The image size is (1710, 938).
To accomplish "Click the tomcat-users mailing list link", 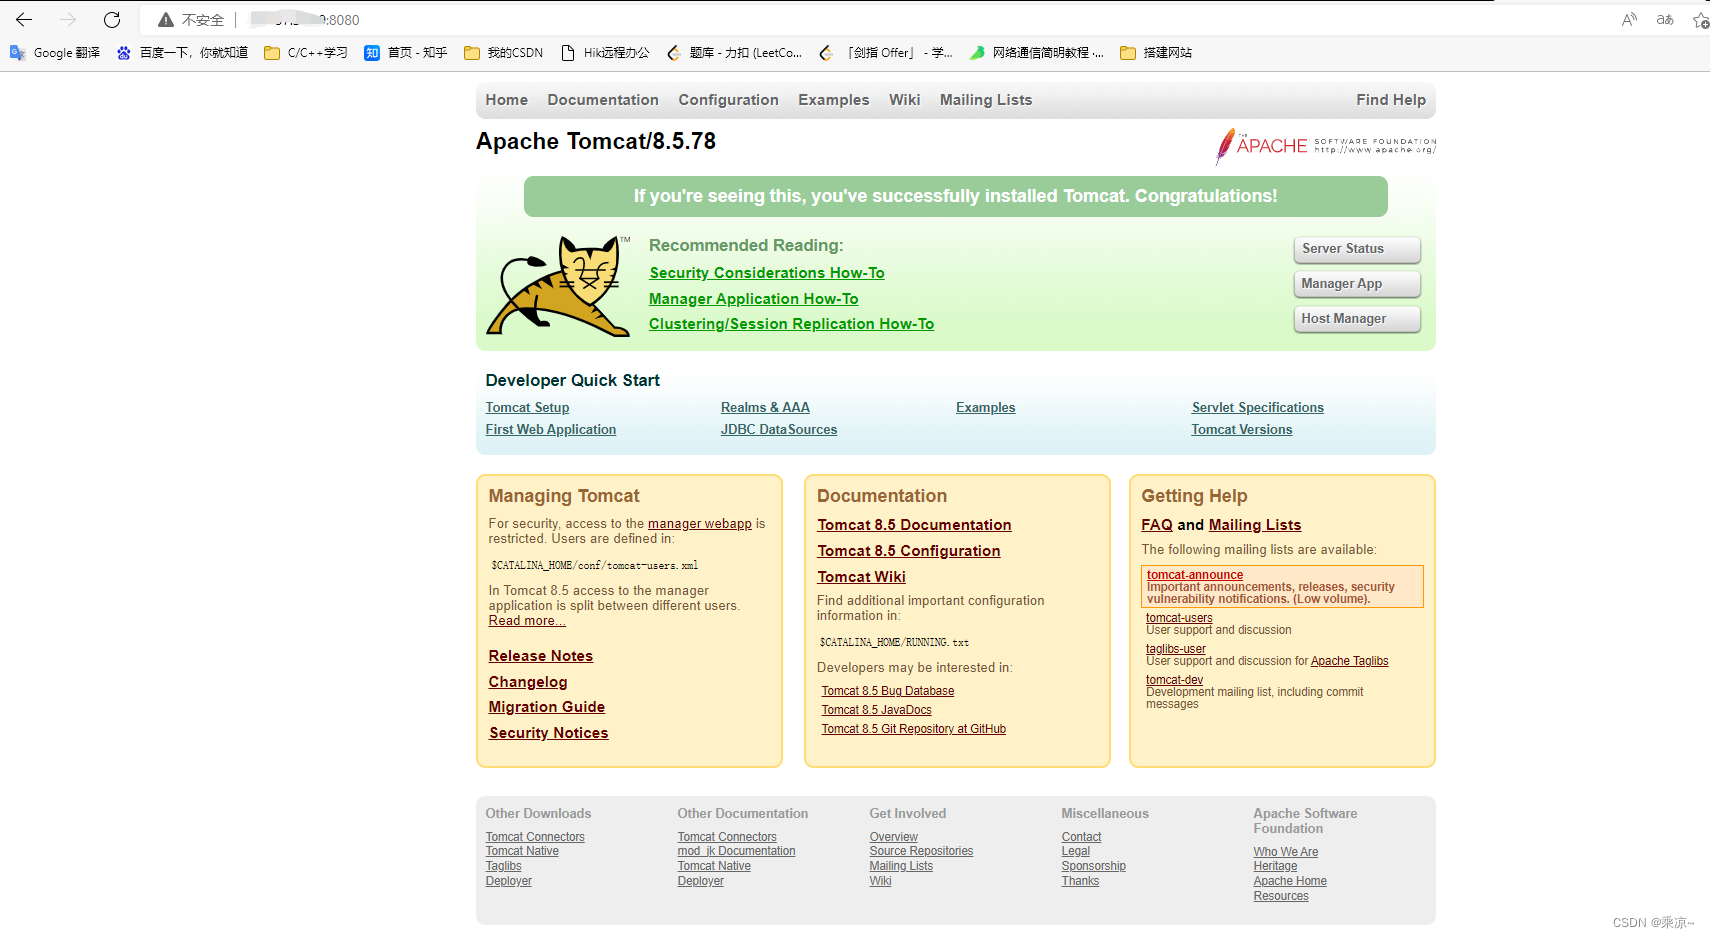I will pyautogui.click(x=1179, y=618).
